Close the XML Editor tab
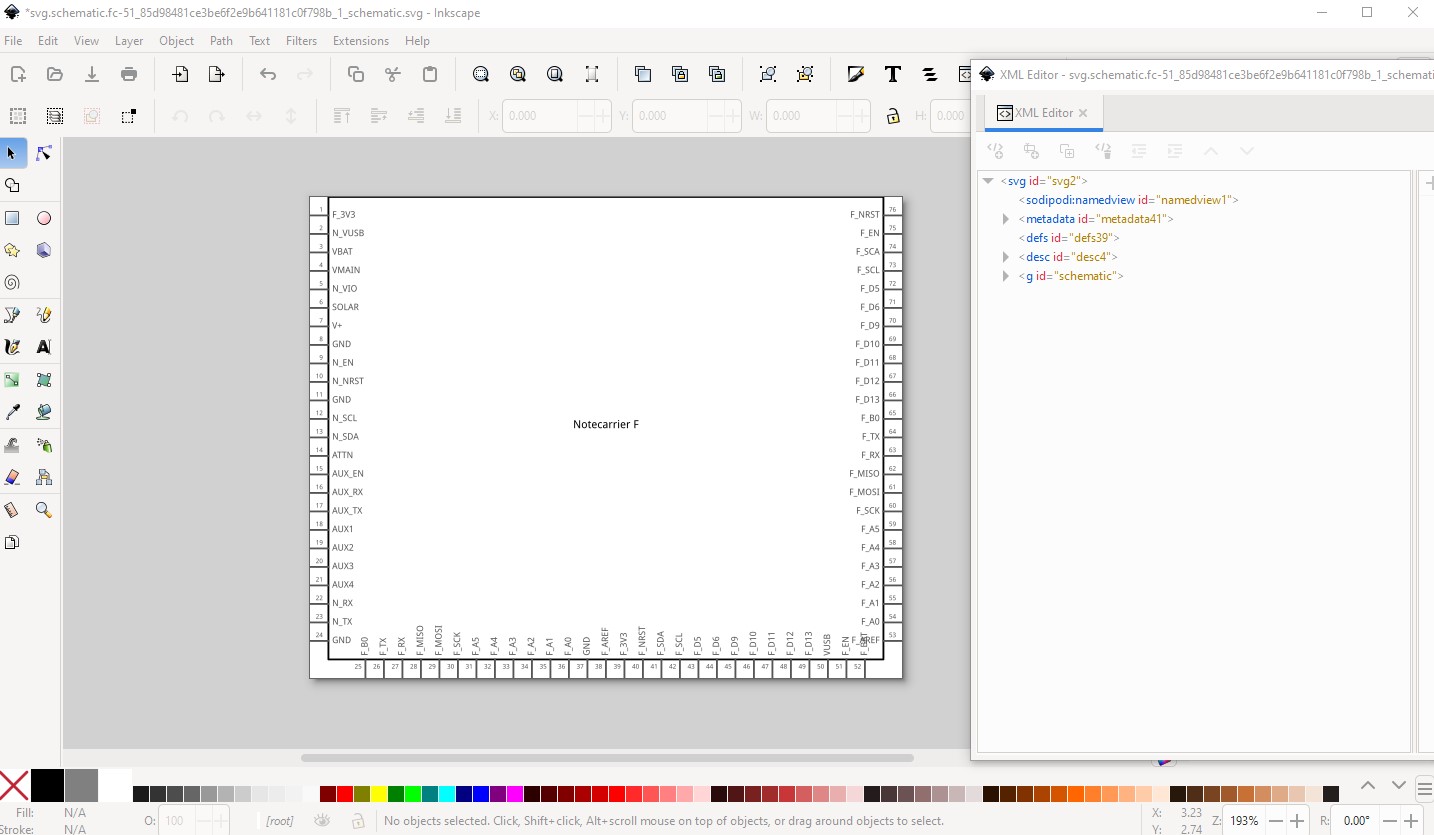1434x835 pixels. pos(1083,113)
